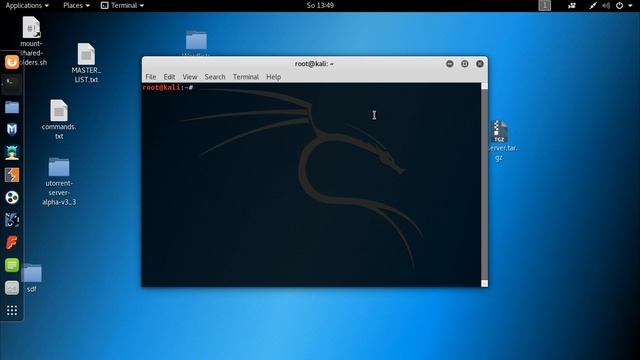Close the root@kali terminal window
This screenshot has width=640, height=360.
[480, 64]
